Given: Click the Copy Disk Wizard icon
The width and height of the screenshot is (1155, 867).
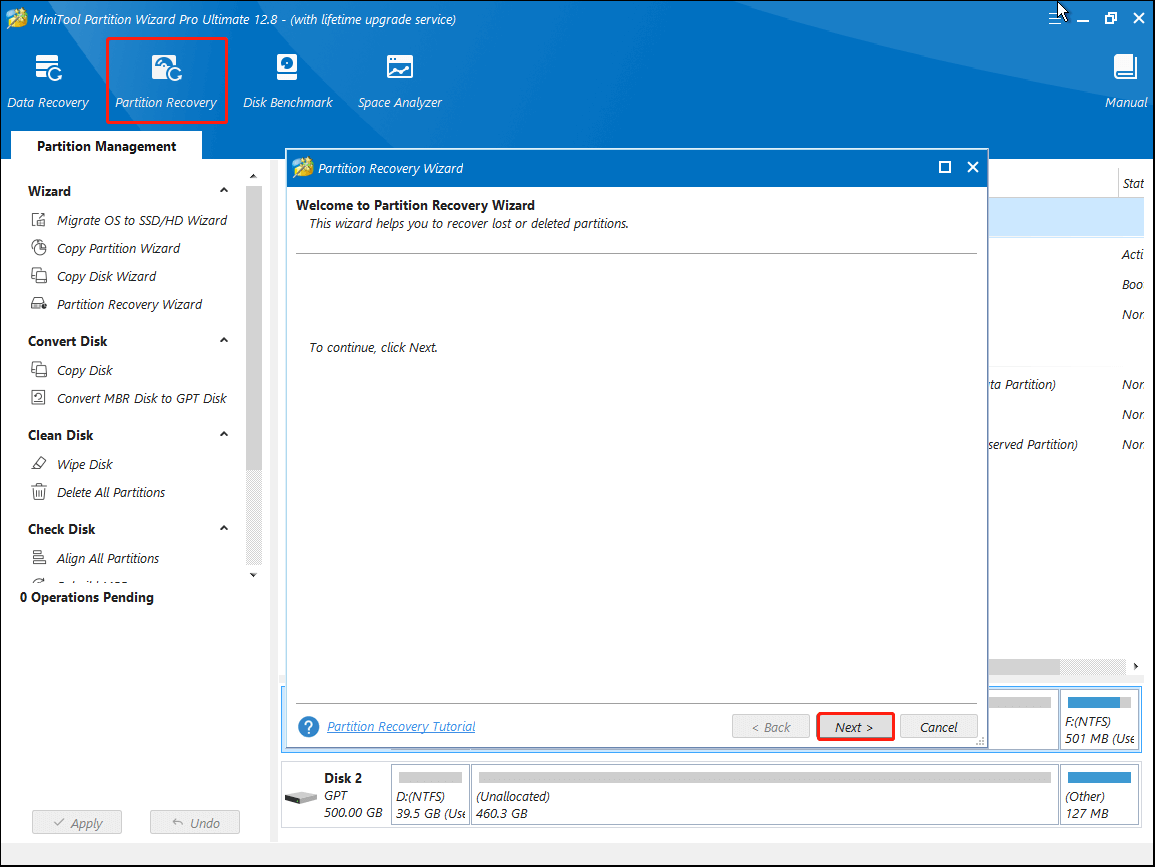Looking at the screenshot, I should point(38,275).
